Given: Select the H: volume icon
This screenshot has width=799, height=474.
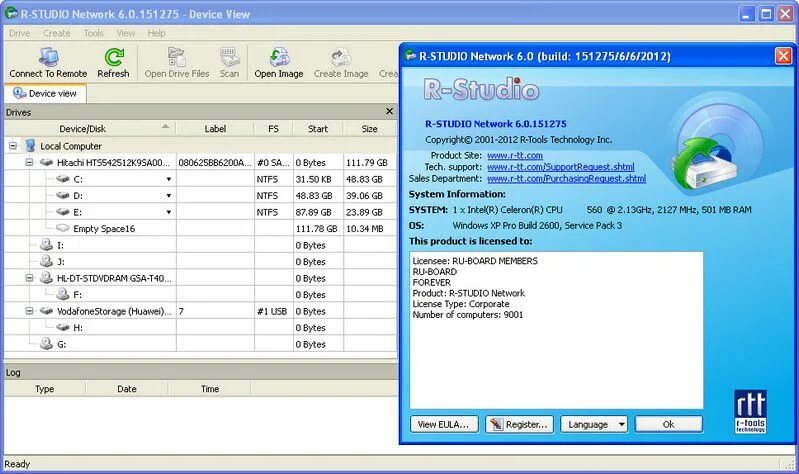Looking at the screenshot, I should 63,327.
